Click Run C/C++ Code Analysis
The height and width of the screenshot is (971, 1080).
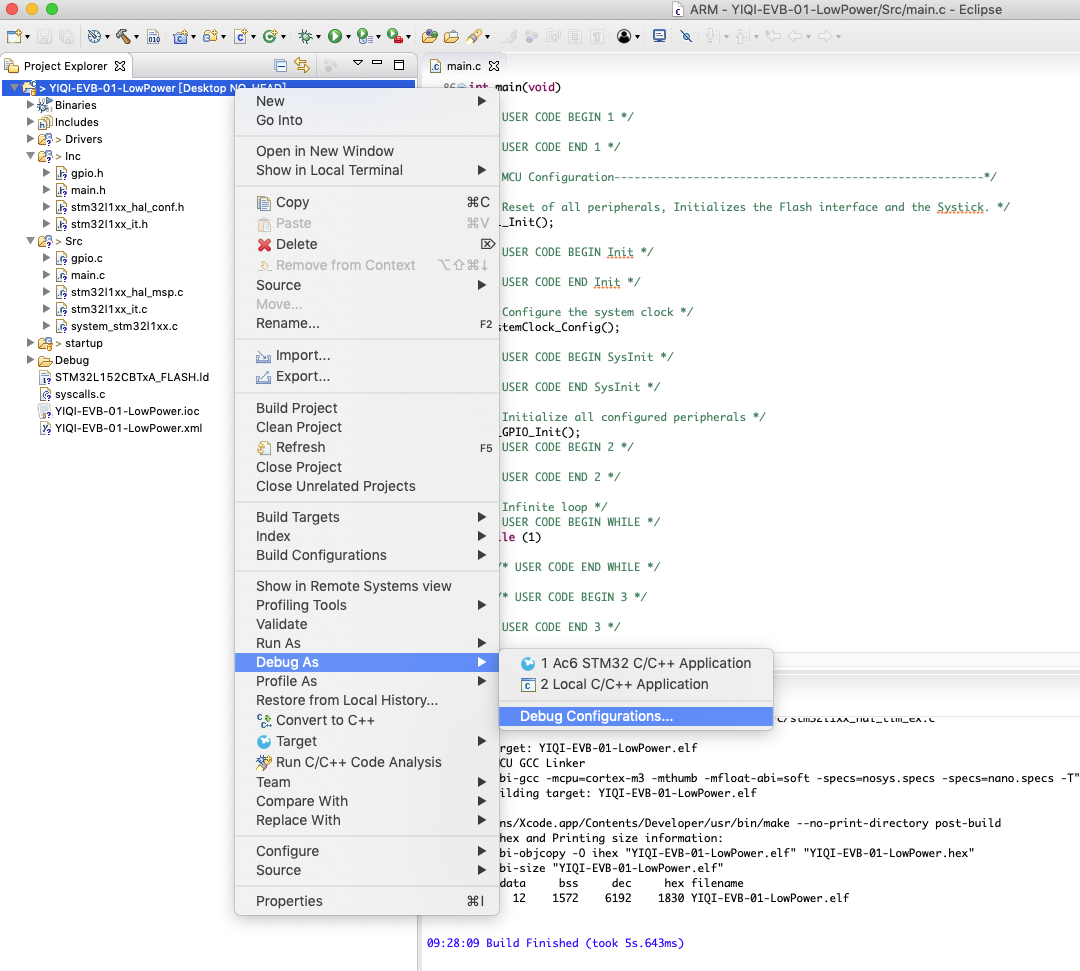tap(367, 762)
